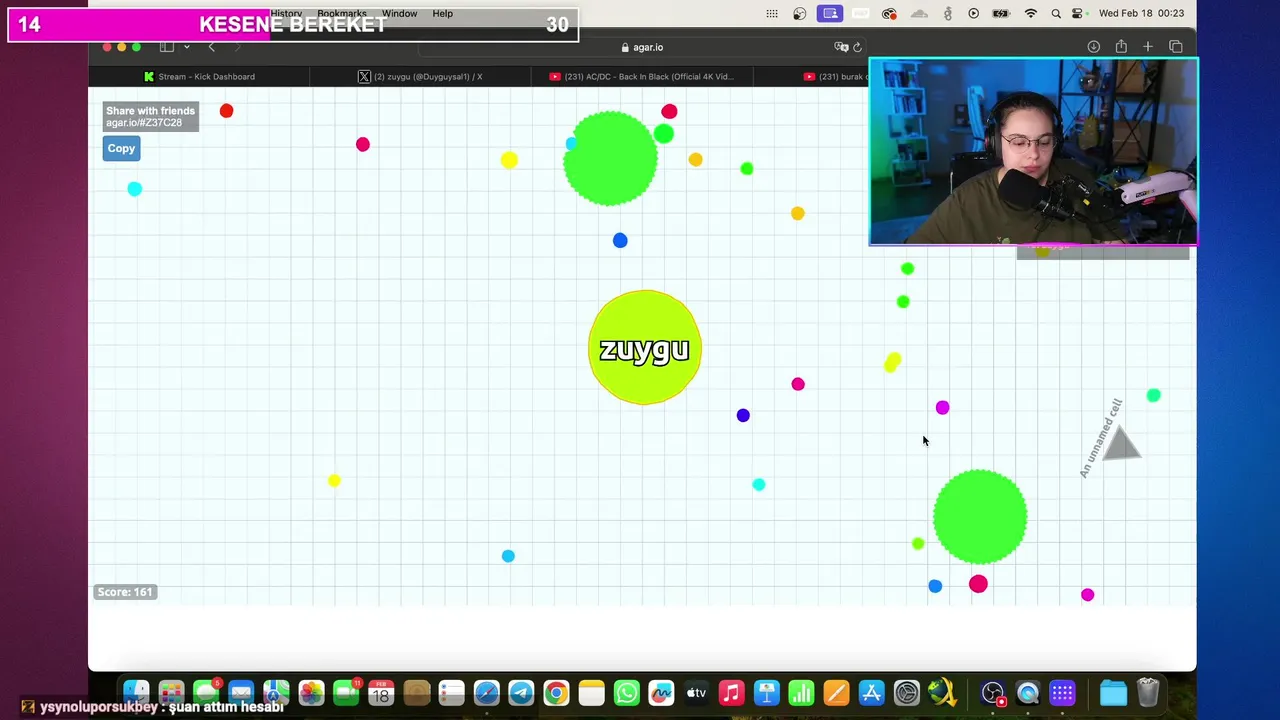Open Reminders from the Dock
This screenshot has height=720, width=1280.
451,693
